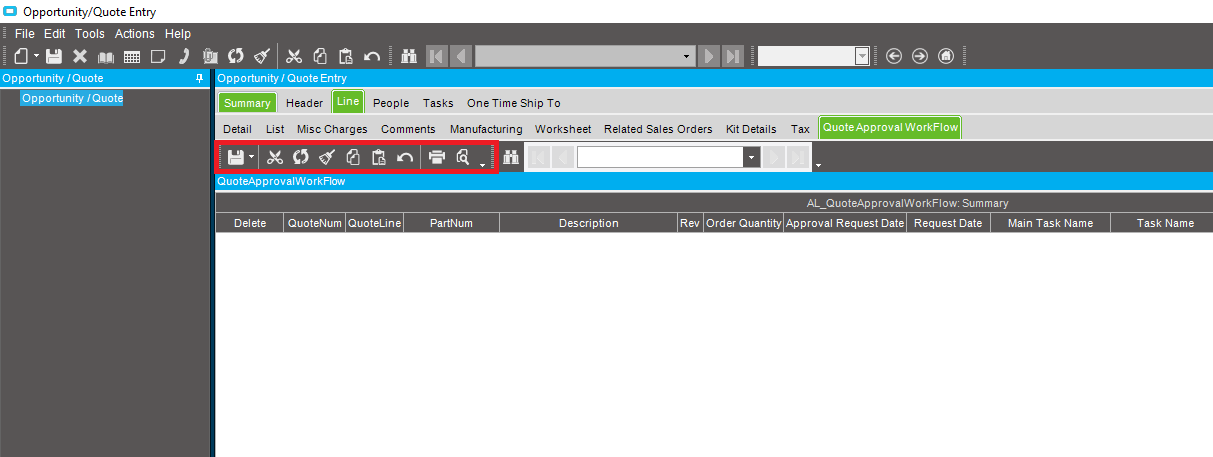Image resolution: width=1213 pixels, height=457 pixels.
Task: Go to previous record in main toolbar
Action: pos(461,56)
